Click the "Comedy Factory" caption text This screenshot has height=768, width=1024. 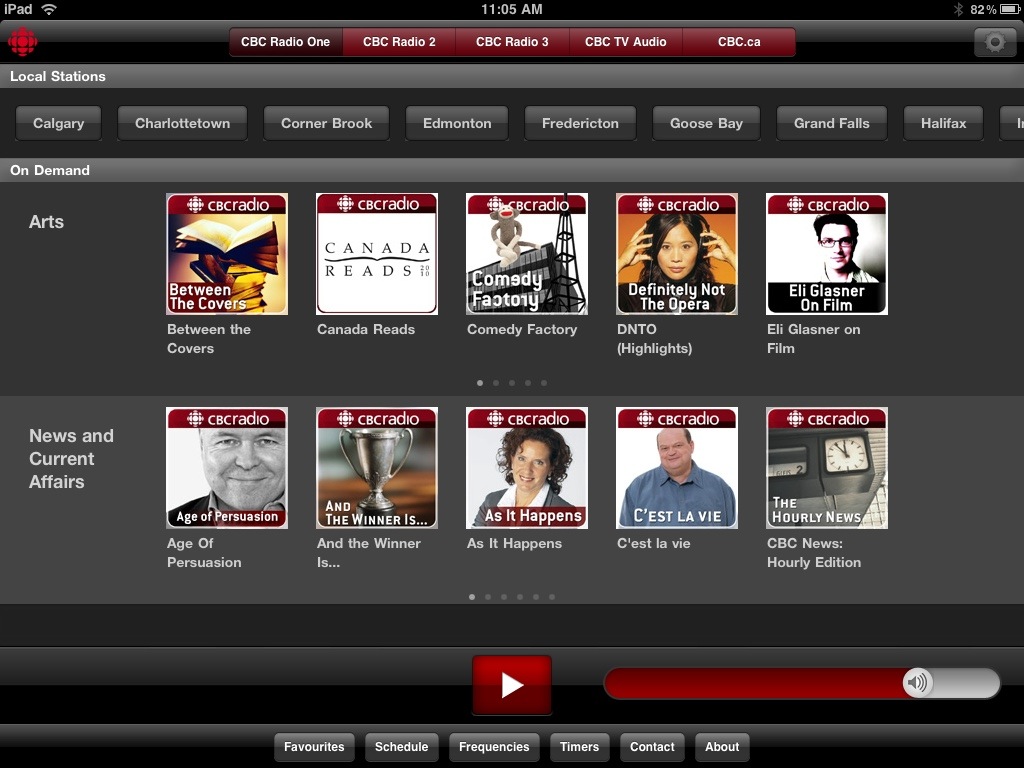coord(522,330)
